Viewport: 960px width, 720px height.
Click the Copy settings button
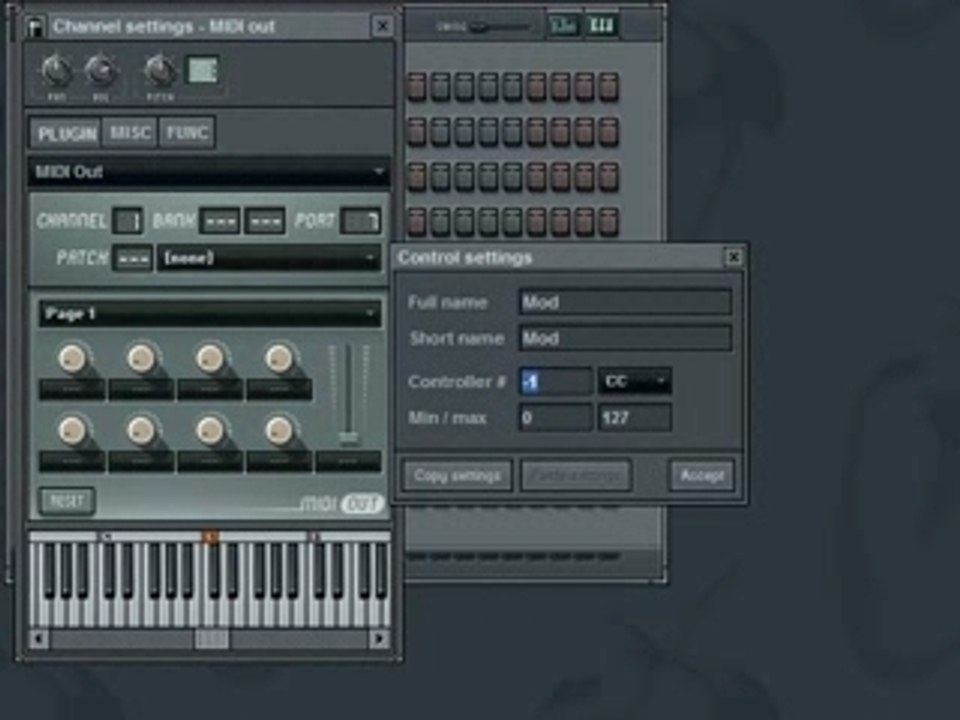[457, 476]
